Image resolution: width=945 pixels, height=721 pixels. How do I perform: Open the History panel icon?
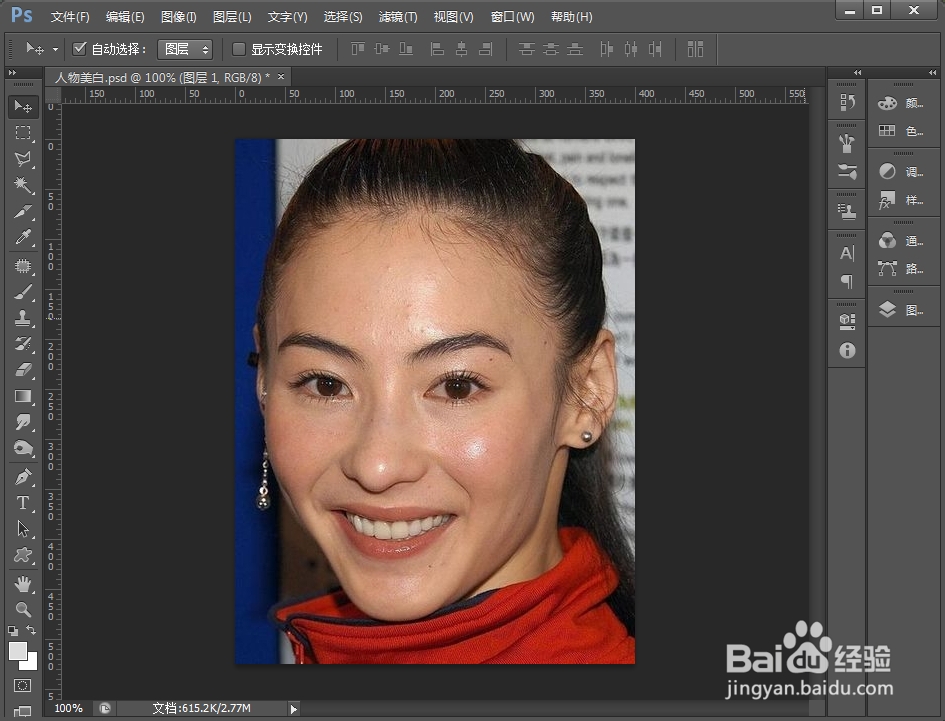click(x=847, y=102)
